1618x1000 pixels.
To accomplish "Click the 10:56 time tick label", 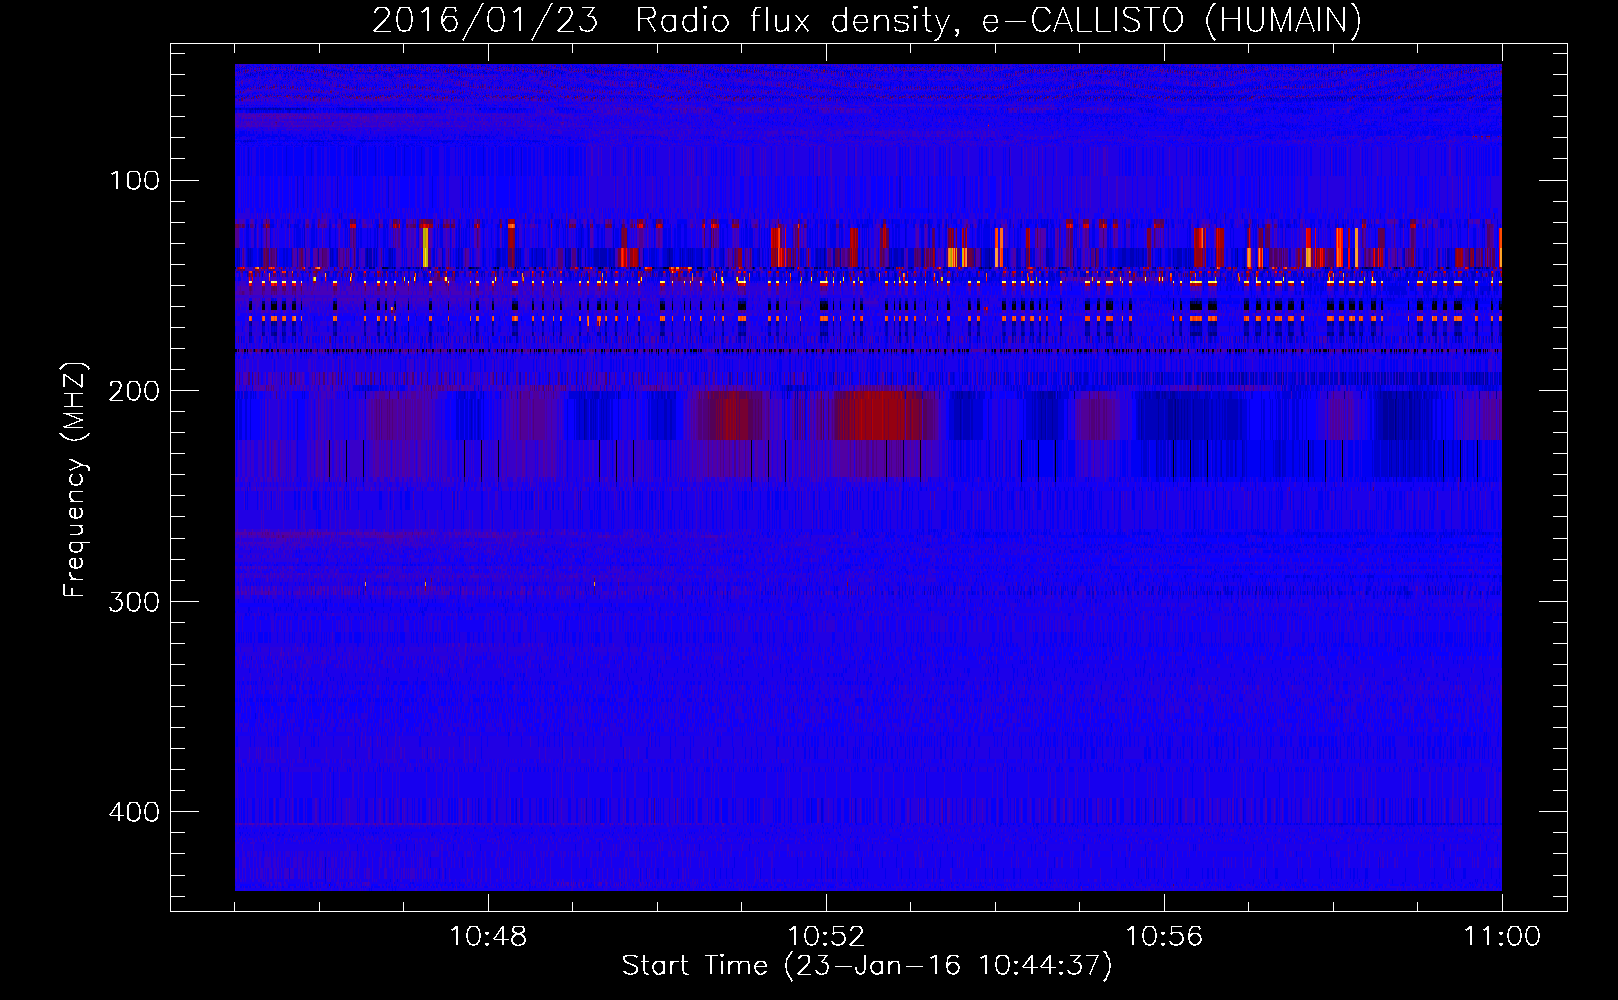I will coord(1164,937).
